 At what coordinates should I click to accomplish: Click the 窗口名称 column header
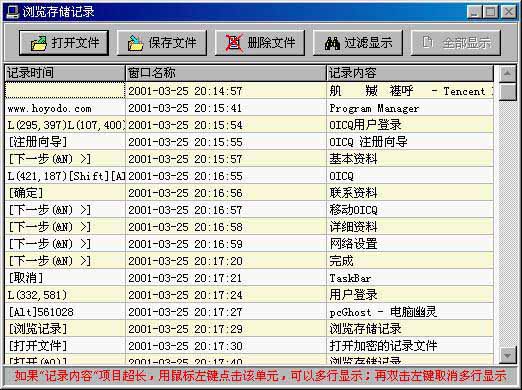tap(226, 73)
